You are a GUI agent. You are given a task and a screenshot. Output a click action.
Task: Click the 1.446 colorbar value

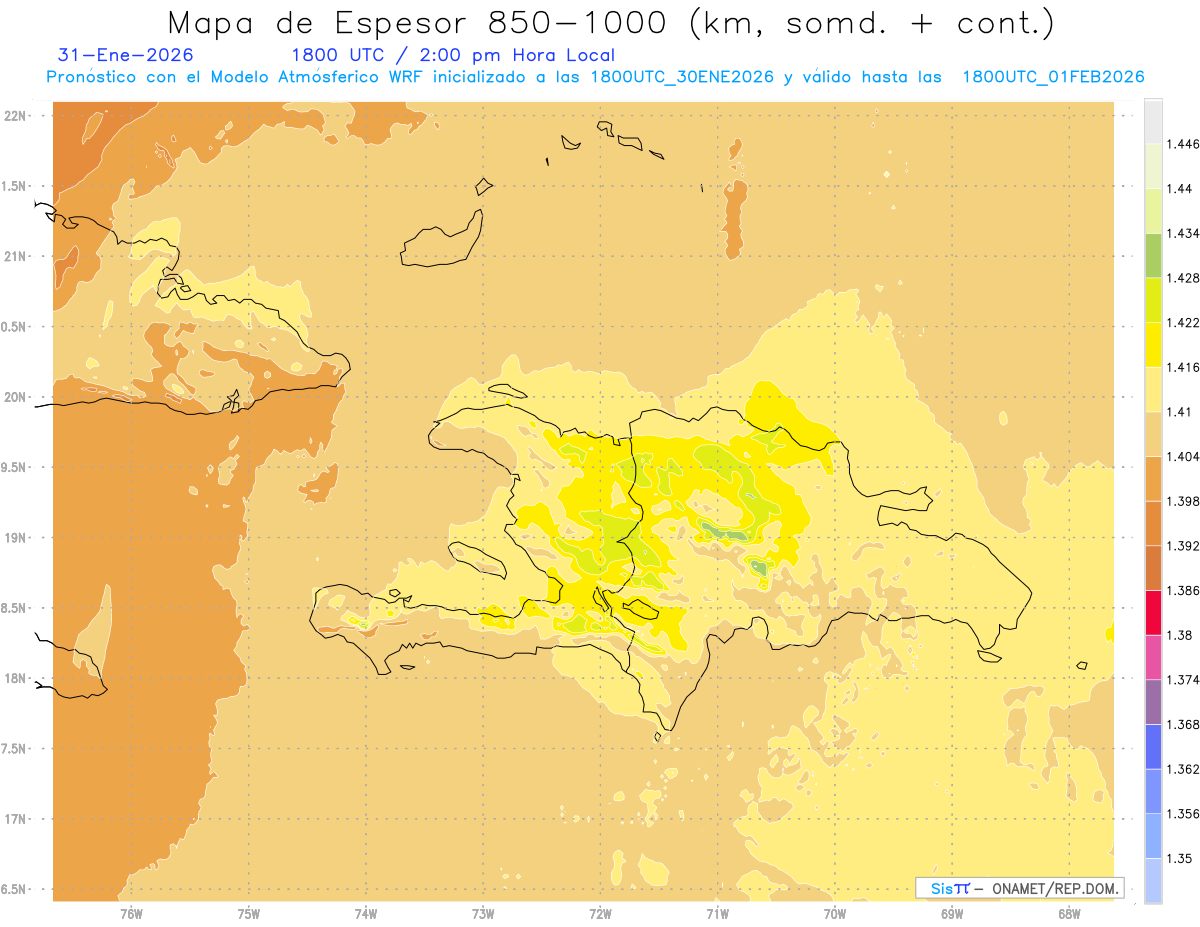point(1182,144)
